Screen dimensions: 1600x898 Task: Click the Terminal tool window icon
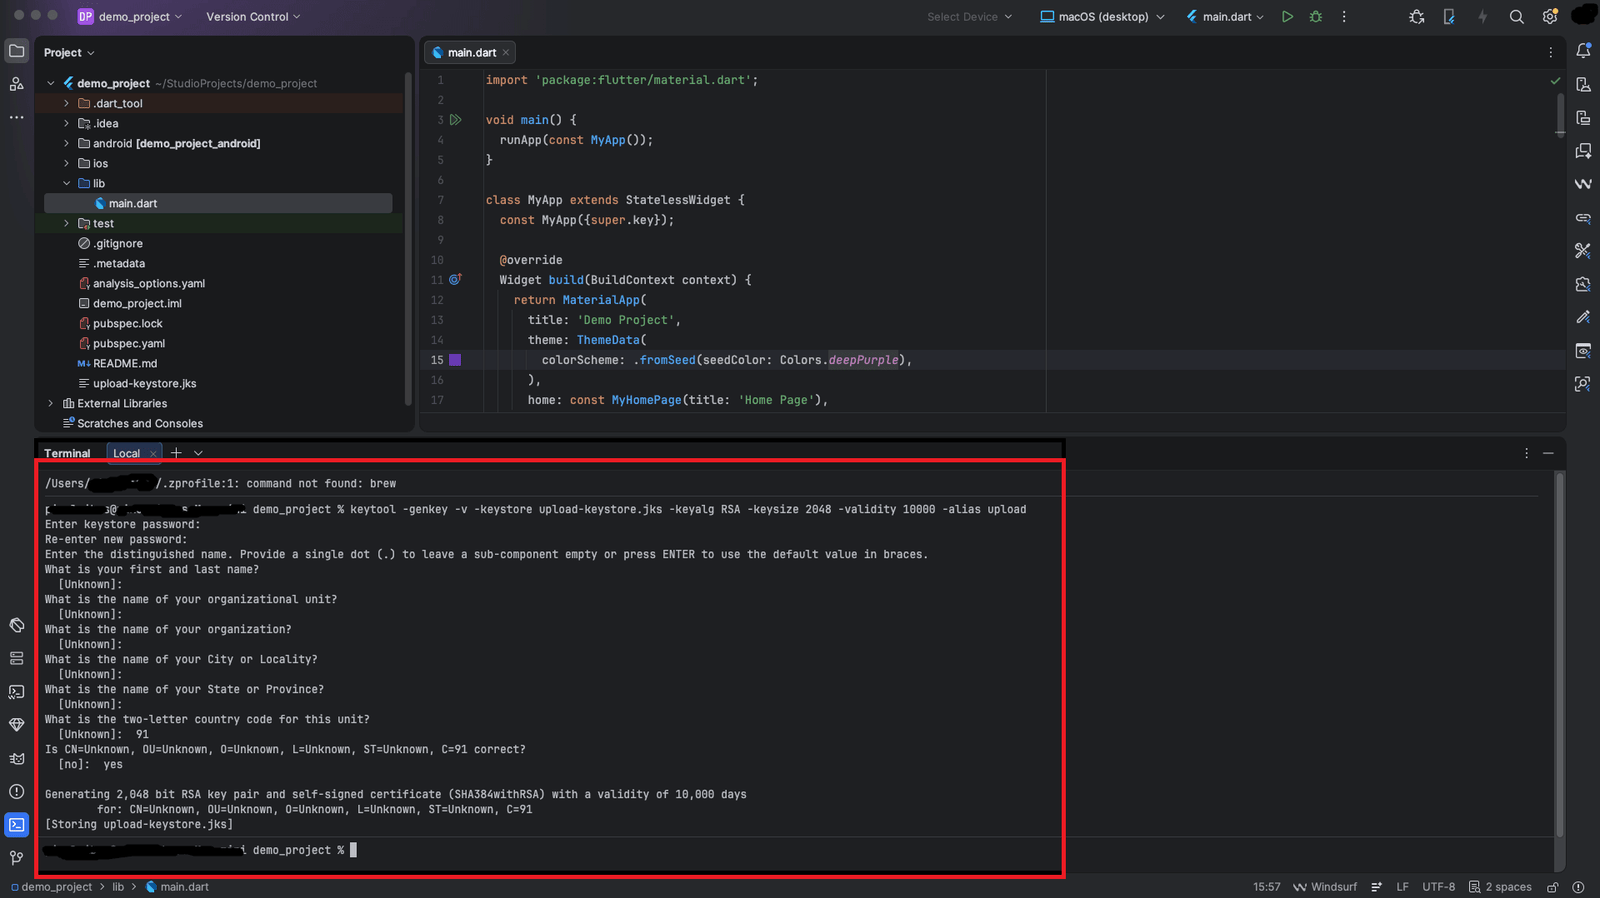(17, 825)
